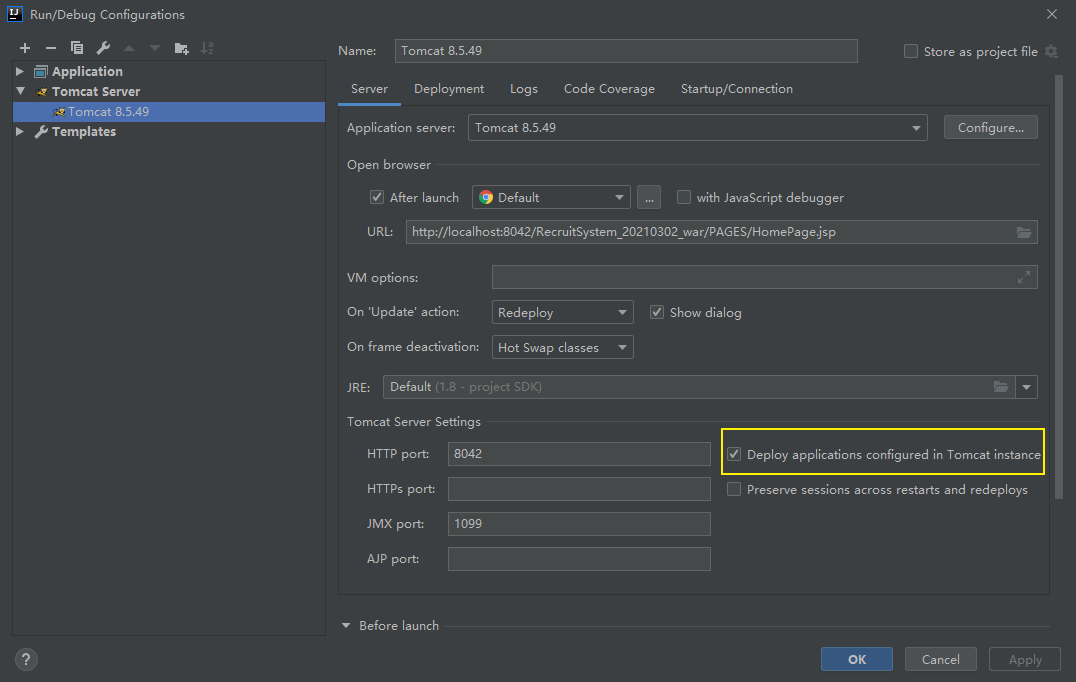Switch to the Deployment tab

tap(449, 89)
